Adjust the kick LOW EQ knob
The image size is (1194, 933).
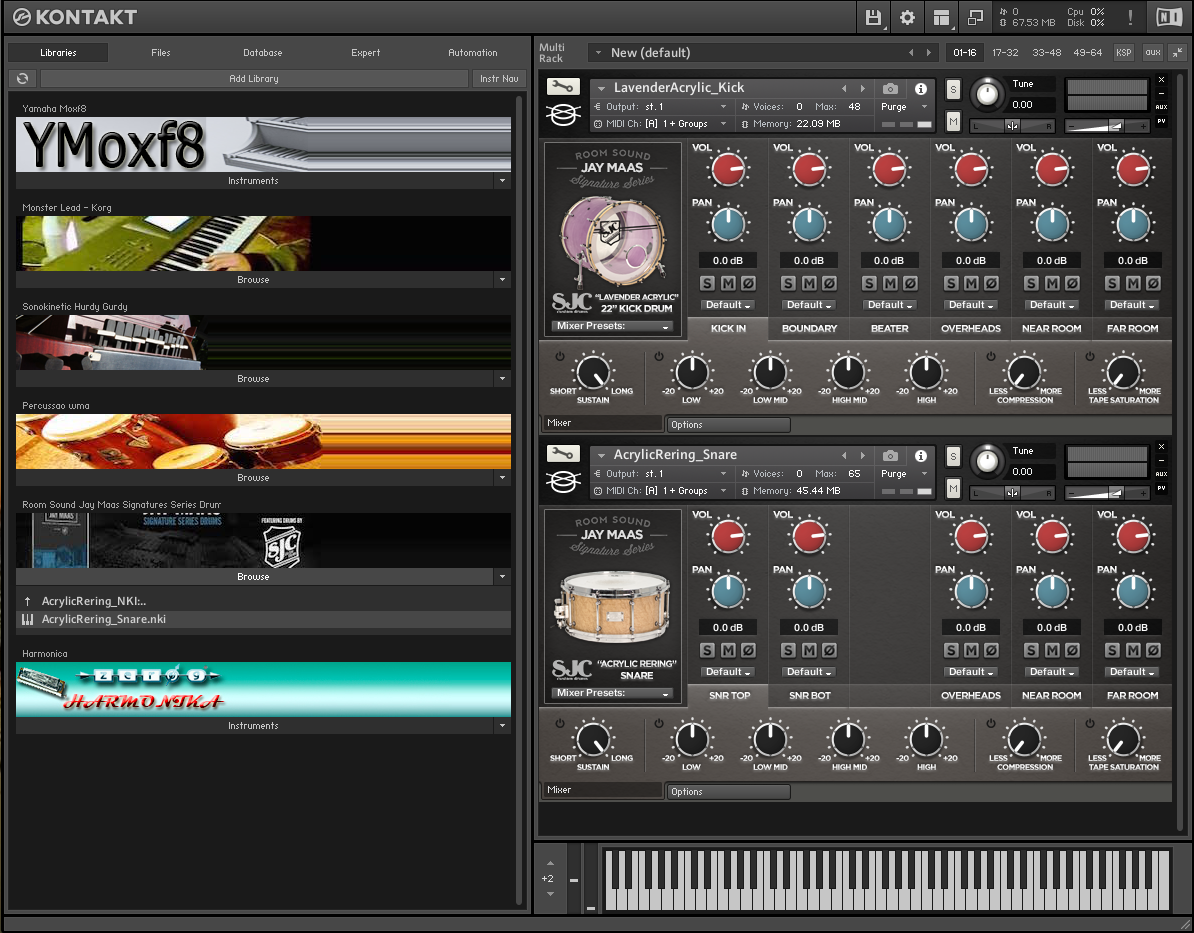(691, 372)
